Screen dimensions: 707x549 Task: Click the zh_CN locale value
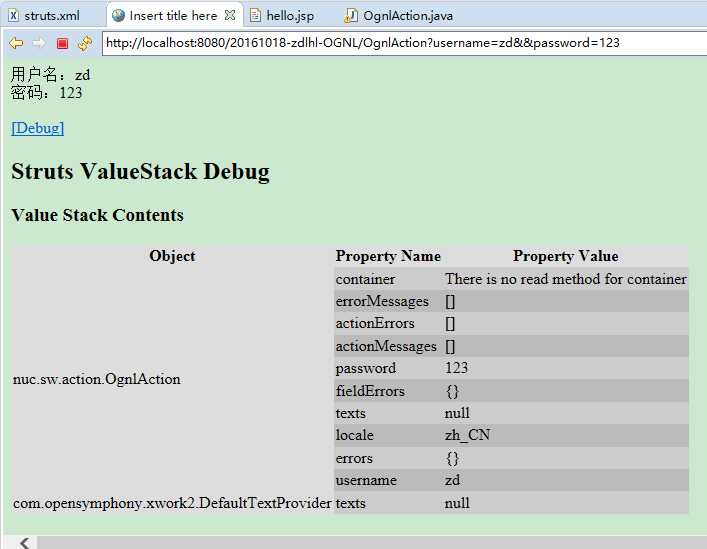pos(467,435)
